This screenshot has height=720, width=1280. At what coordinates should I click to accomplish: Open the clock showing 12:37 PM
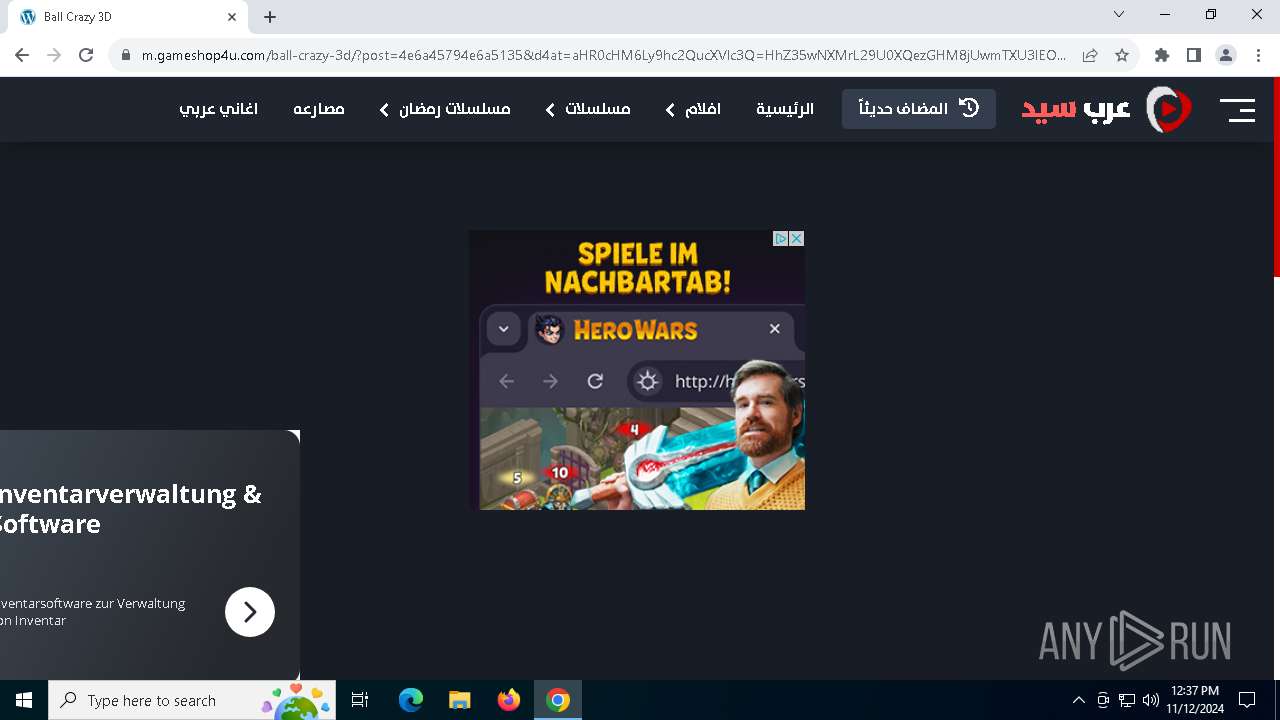(1195, 700)
